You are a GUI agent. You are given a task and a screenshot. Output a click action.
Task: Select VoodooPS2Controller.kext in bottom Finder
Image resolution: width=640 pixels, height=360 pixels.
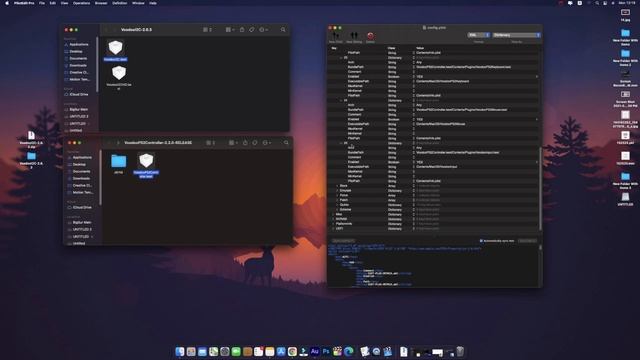pyautogui.click(x=146, y=166)
